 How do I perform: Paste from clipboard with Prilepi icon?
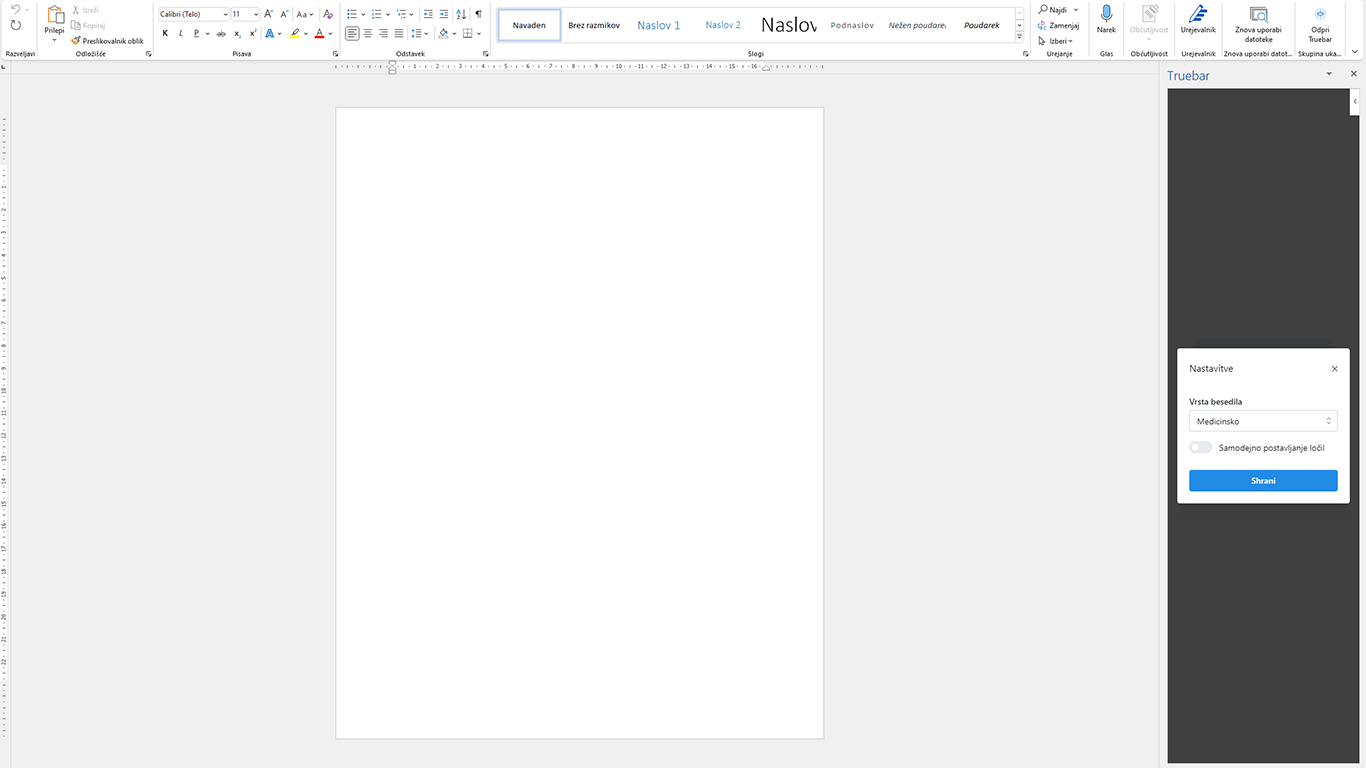click(x=55, y=17)
